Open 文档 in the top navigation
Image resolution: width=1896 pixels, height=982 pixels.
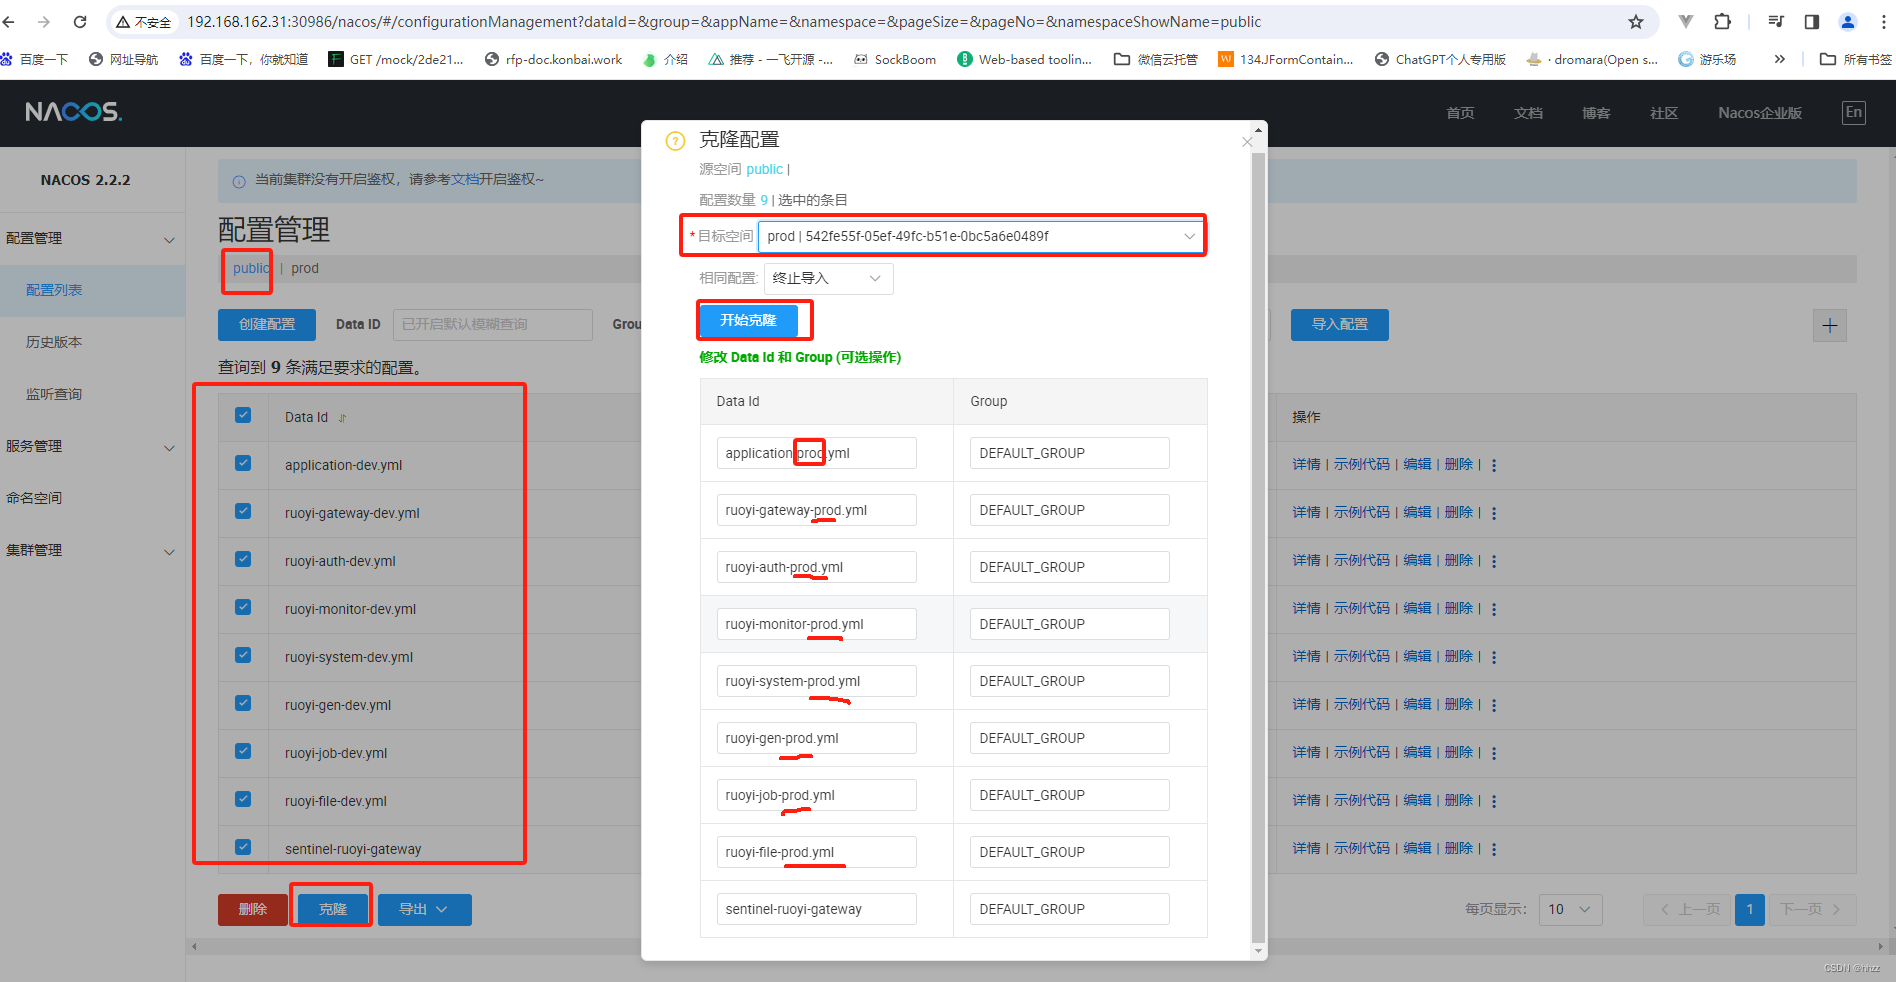[x=1528, y=113]
